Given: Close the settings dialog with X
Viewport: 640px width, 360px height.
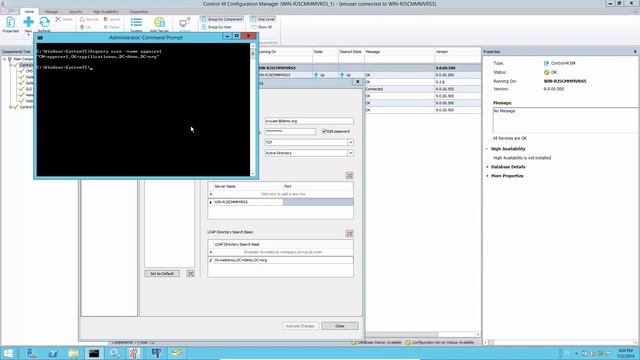Looking at the screenshot, I should [358, 82].
